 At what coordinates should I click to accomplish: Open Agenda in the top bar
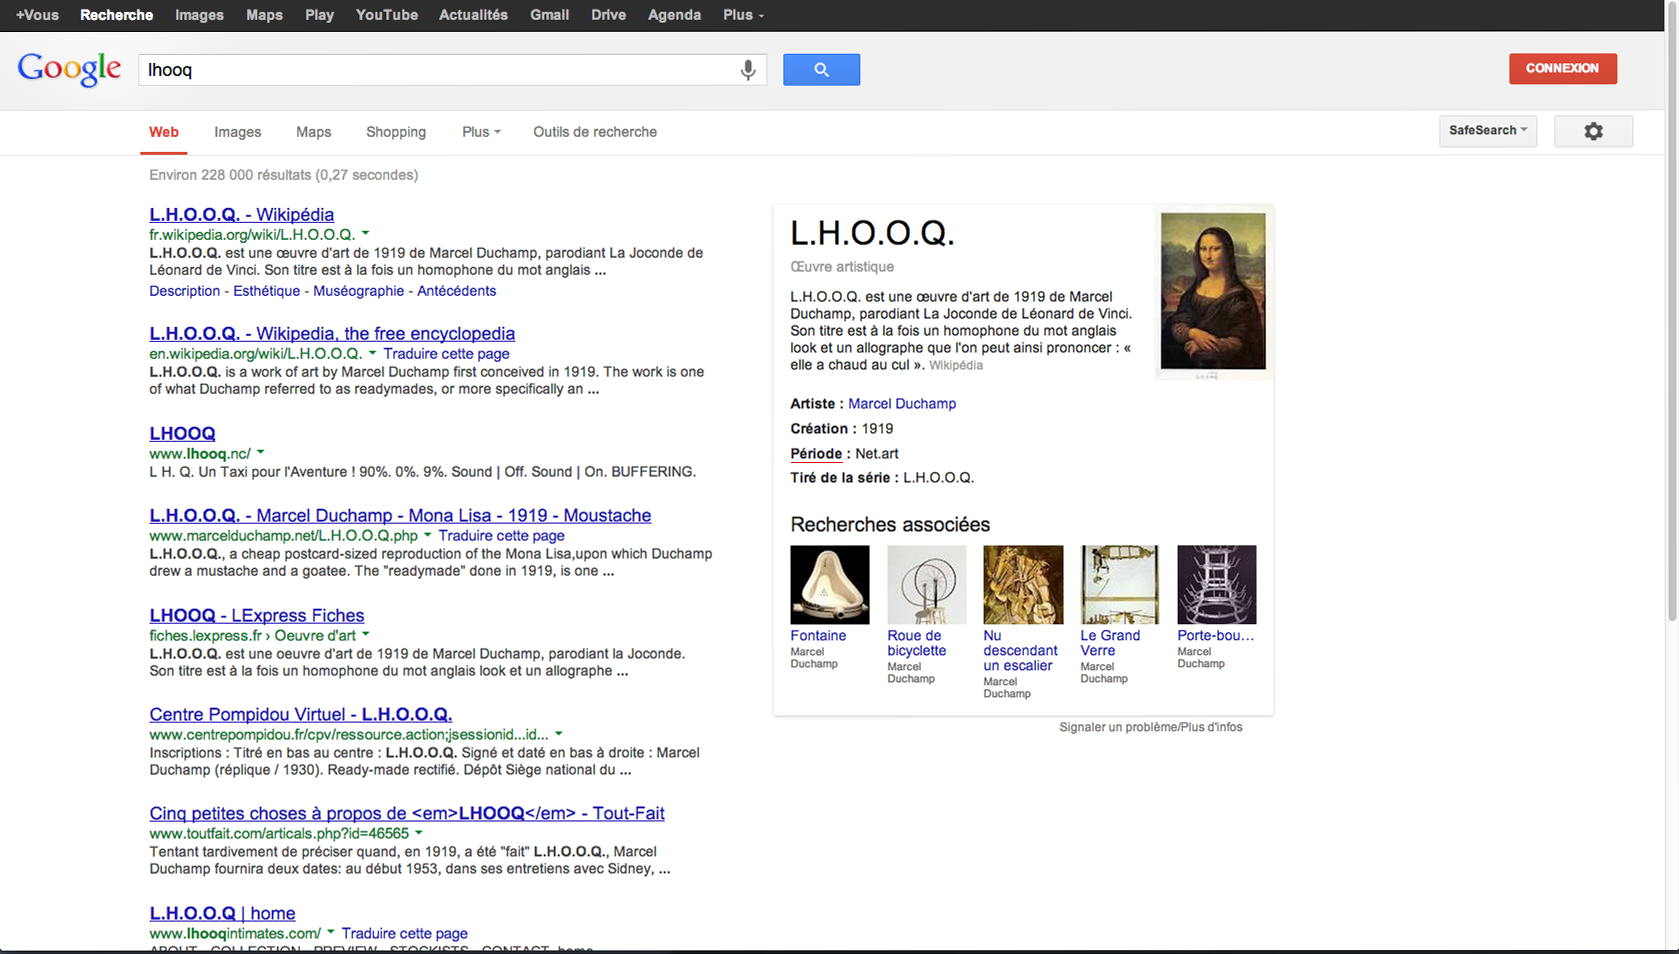pyautogui.click(x=674, y=15)
